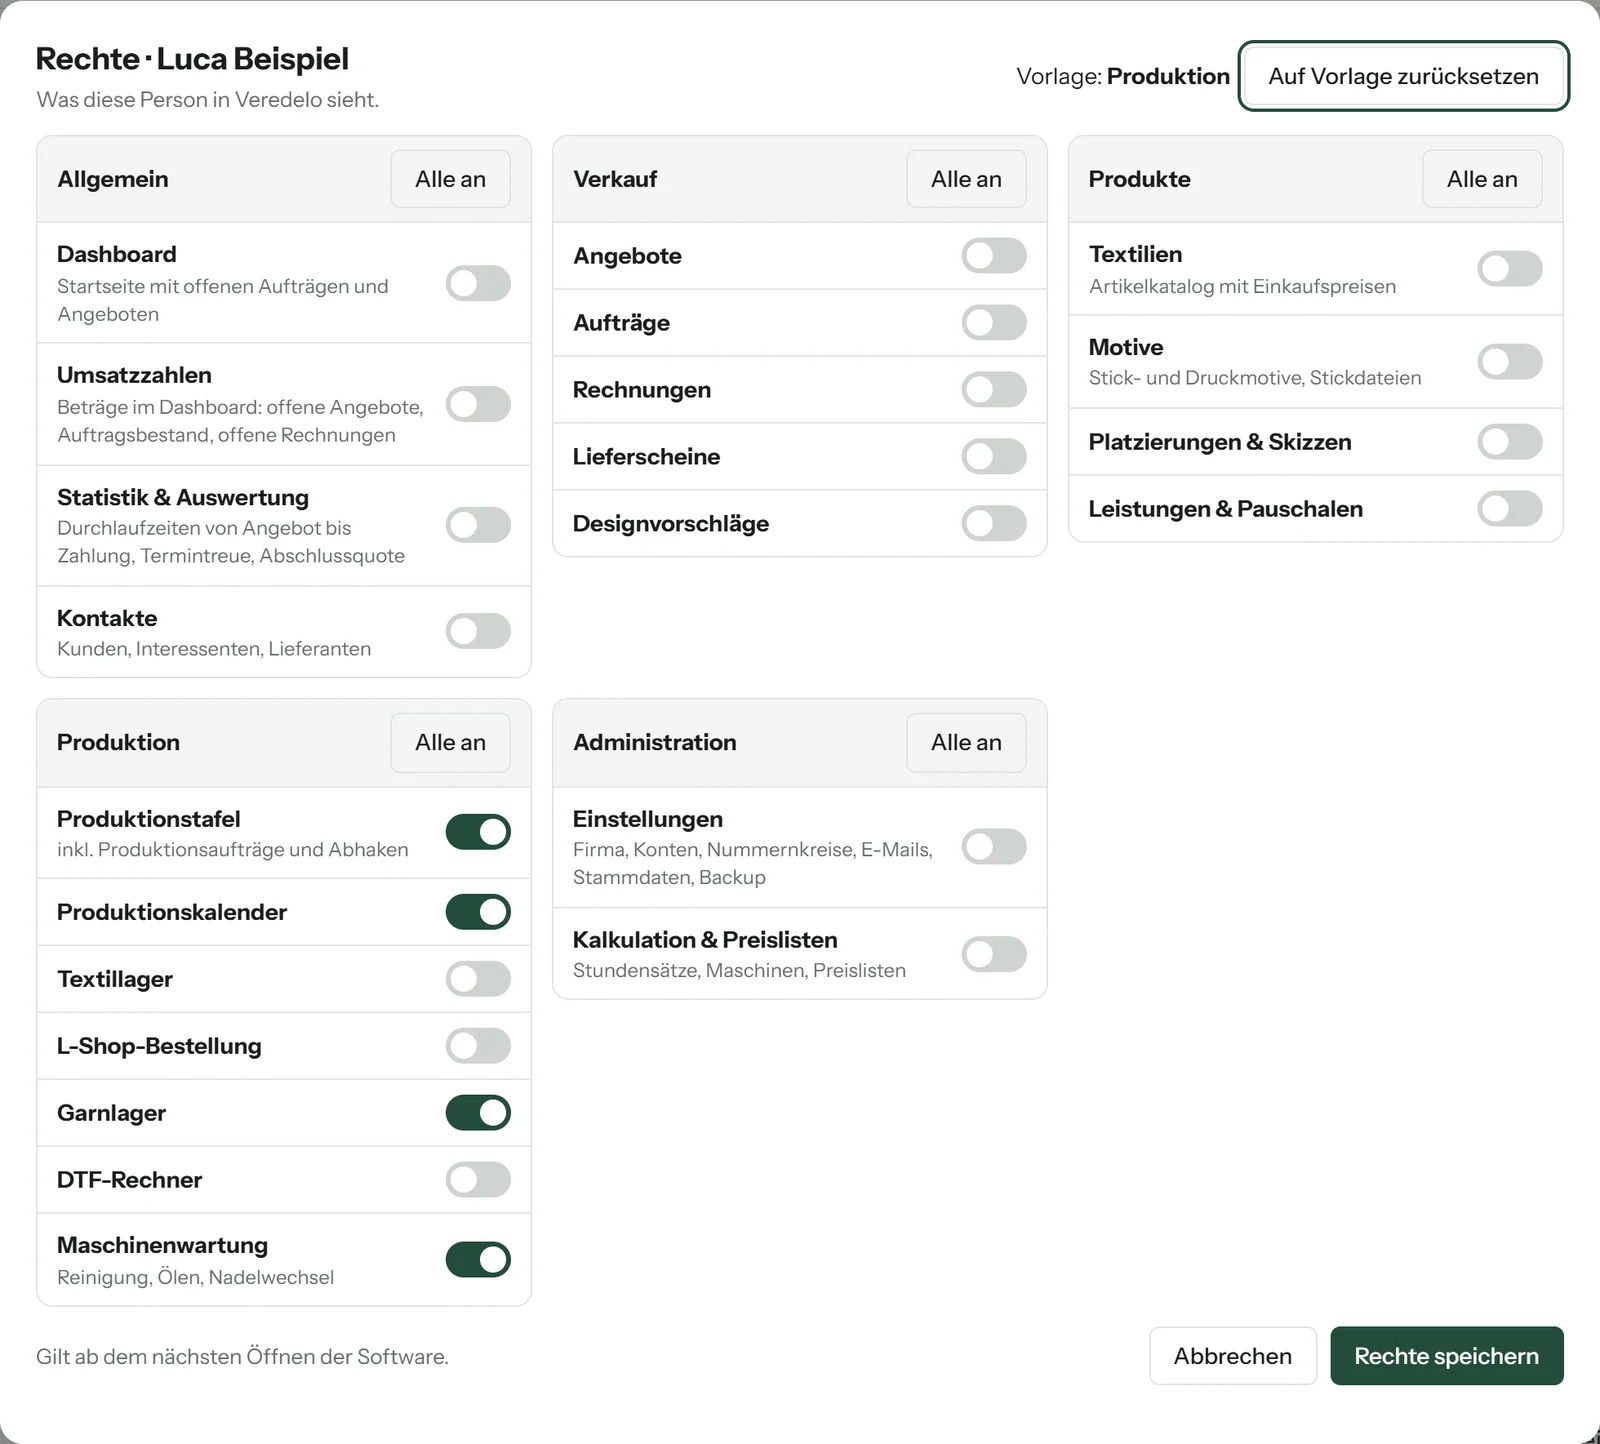Disable the Garnlager toggle
The width and height of the screenshot is (1600, 1444).
(x=478, y=1113)
